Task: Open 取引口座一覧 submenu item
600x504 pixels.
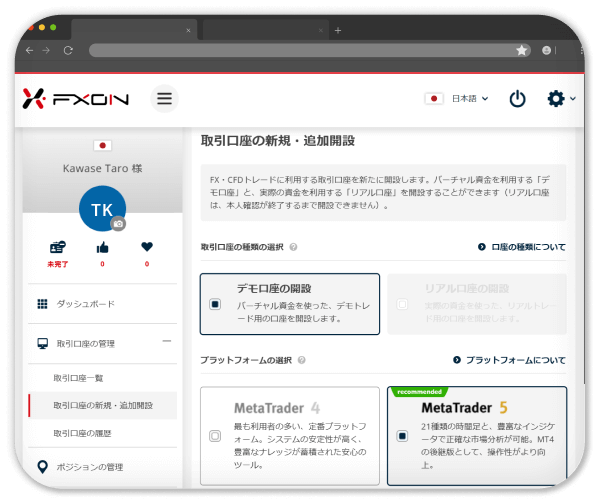Action: [78, 378]
